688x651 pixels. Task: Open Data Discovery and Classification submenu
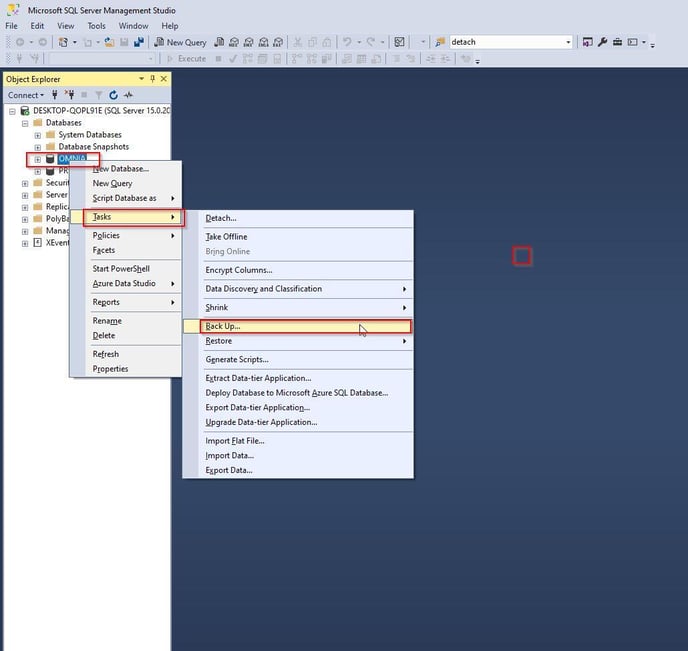pyautogui.click(x=298, y=289)
